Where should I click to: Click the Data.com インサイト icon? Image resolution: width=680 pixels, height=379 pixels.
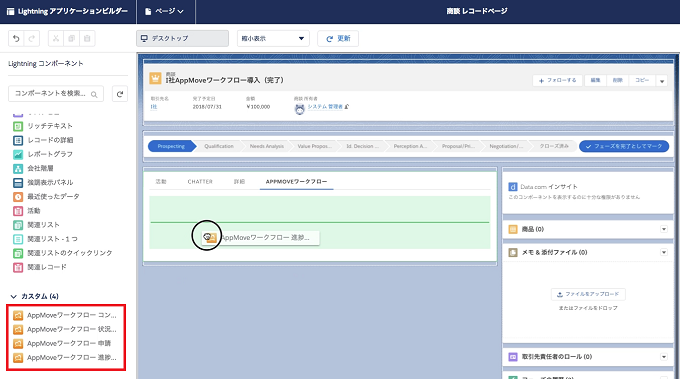513,187
